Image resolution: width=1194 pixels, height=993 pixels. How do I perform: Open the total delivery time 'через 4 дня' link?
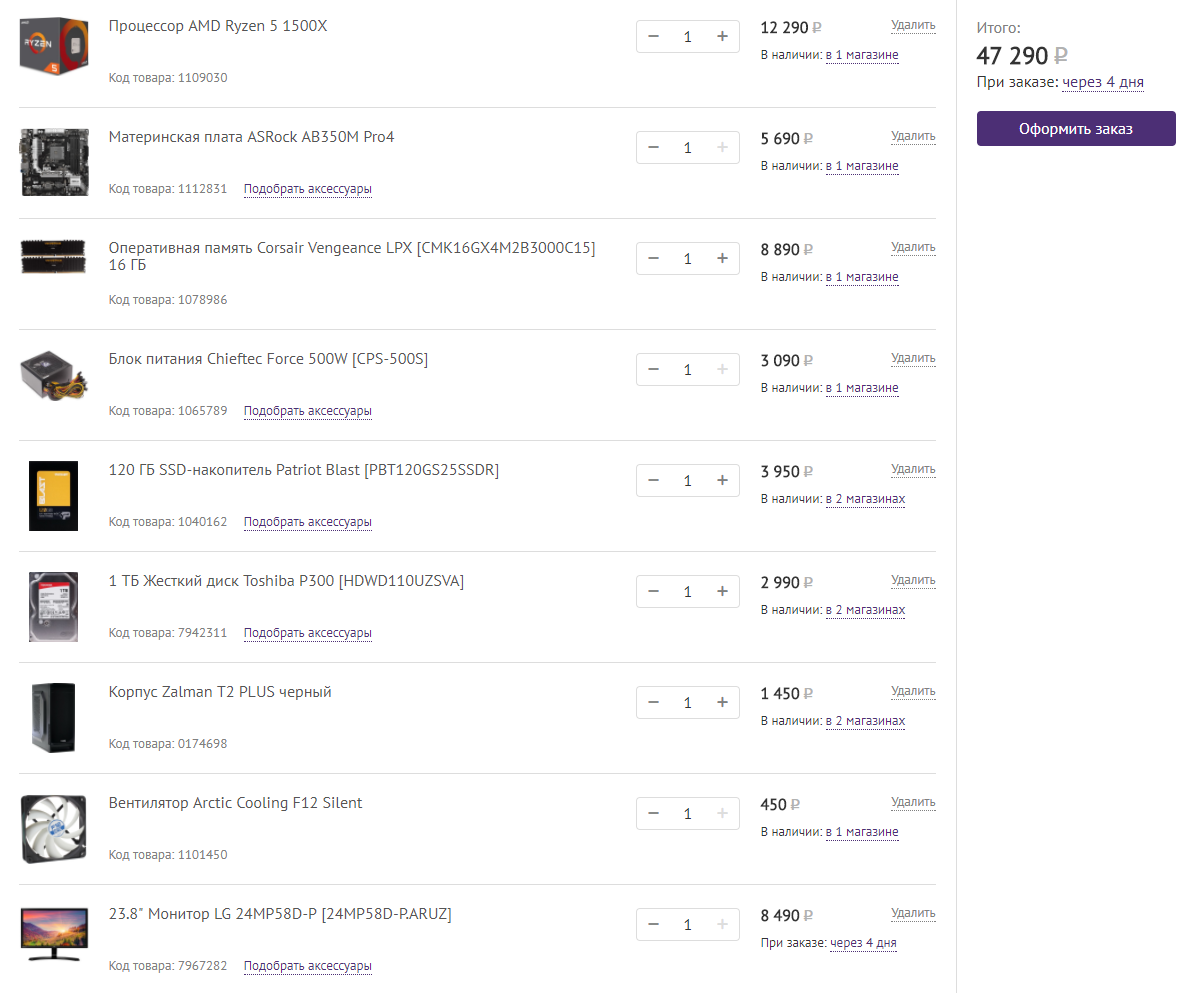pyautogui.click(x=1103, y=83)
